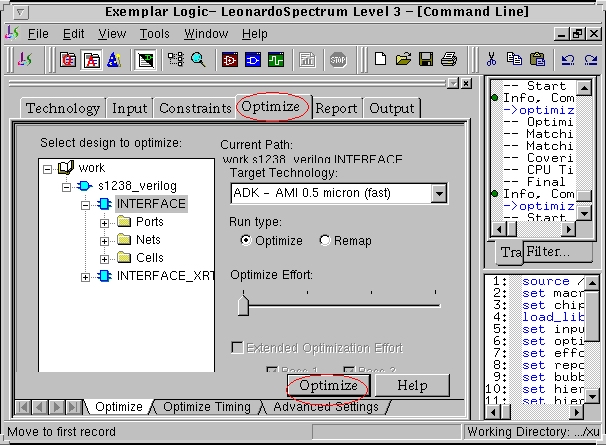Click the Undo arrow icon
This screenshot has height=445, width=606.
566,60
